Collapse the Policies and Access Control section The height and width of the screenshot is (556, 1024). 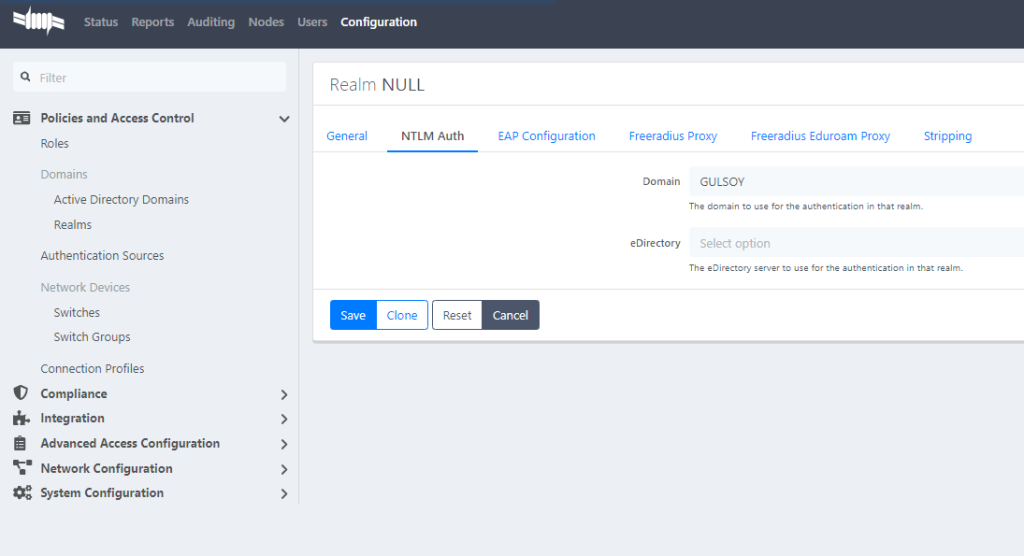(284, 119)
